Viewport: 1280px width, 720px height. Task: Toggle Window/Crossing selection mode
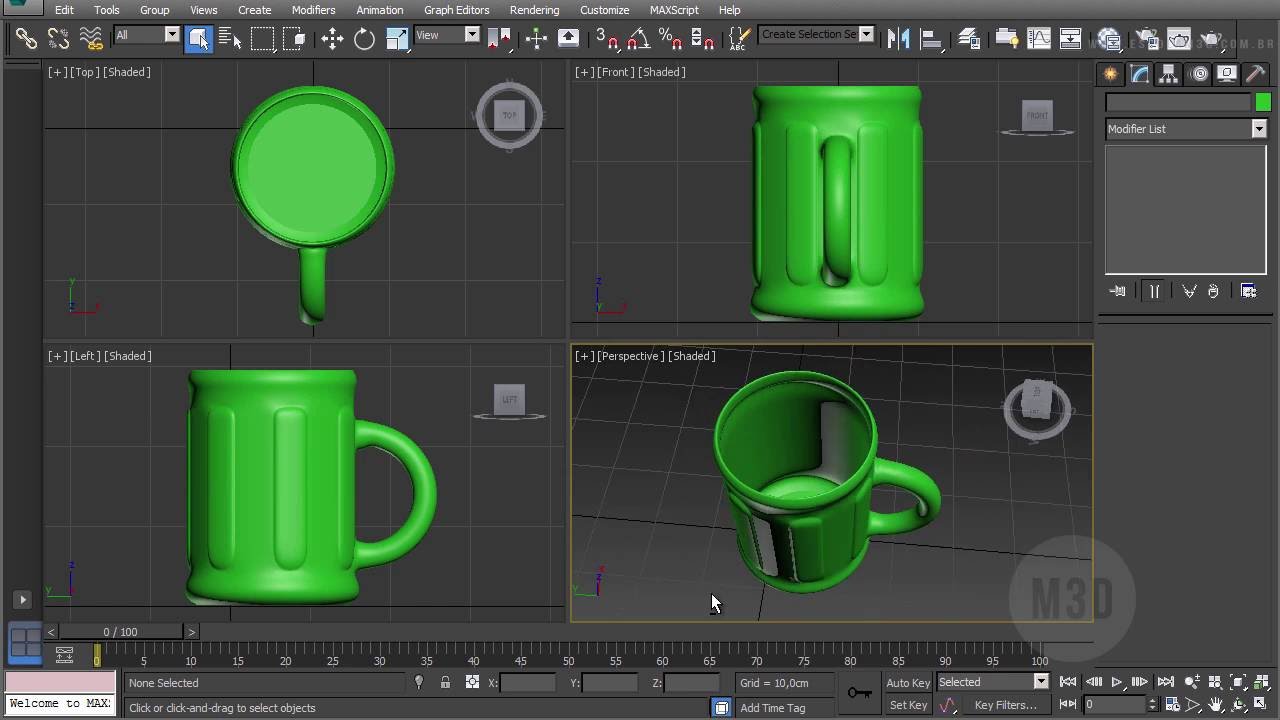click(294, 39)
